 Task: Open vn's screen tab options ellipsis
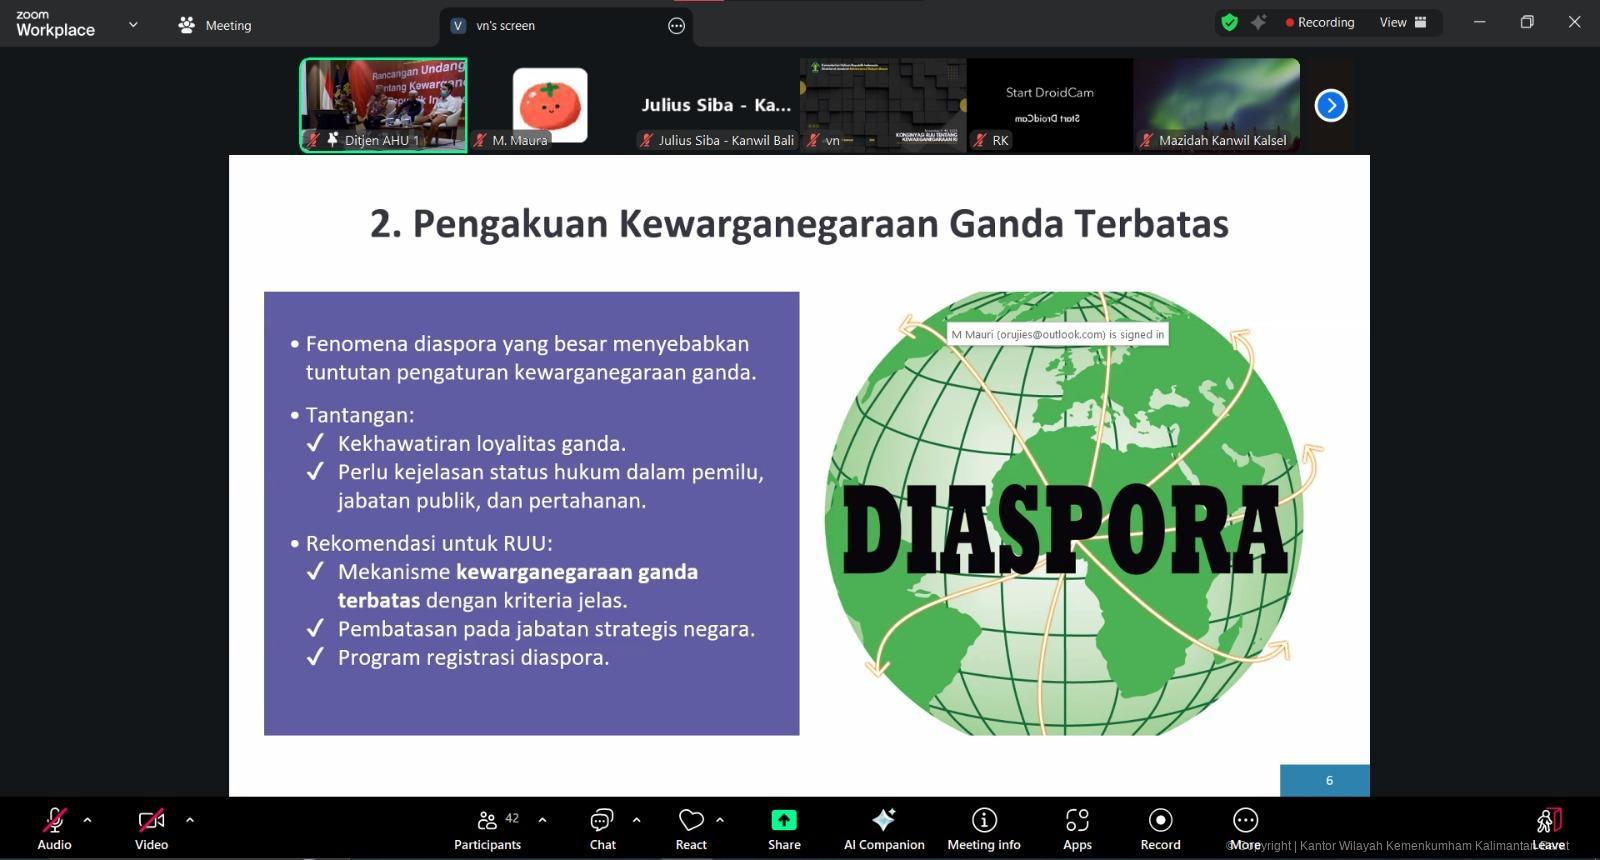pos(677,26)
